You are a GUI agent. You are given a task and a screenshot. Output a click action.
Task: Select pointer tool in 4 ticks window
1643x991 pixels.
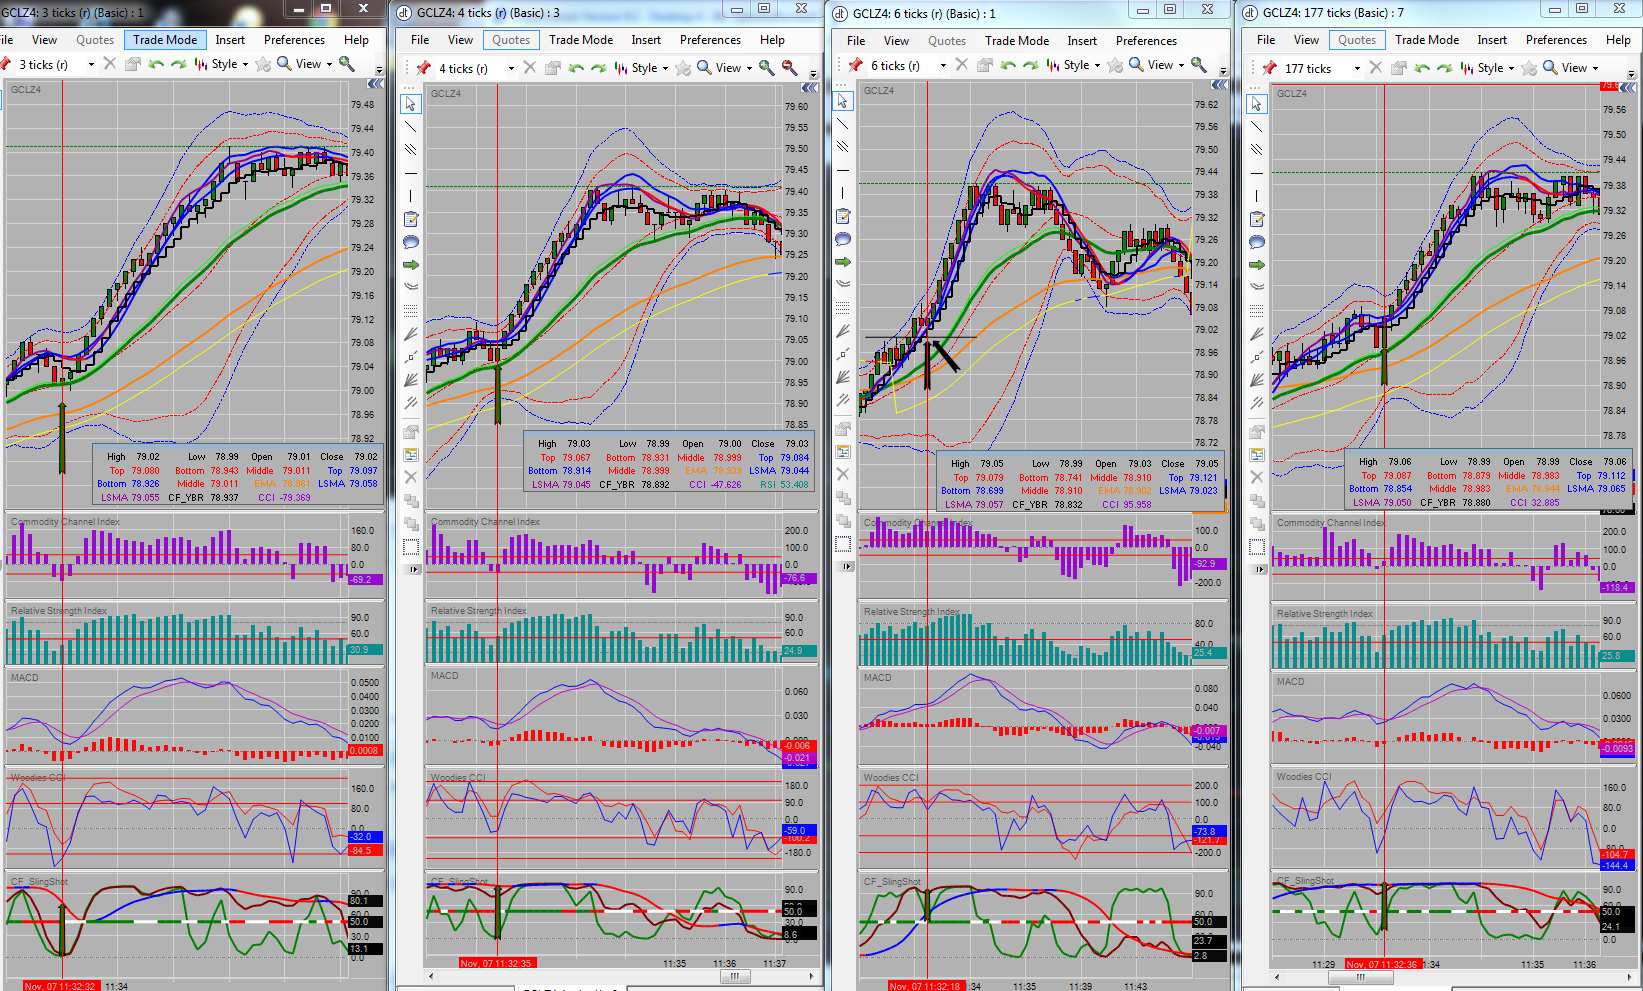point(410,104)
